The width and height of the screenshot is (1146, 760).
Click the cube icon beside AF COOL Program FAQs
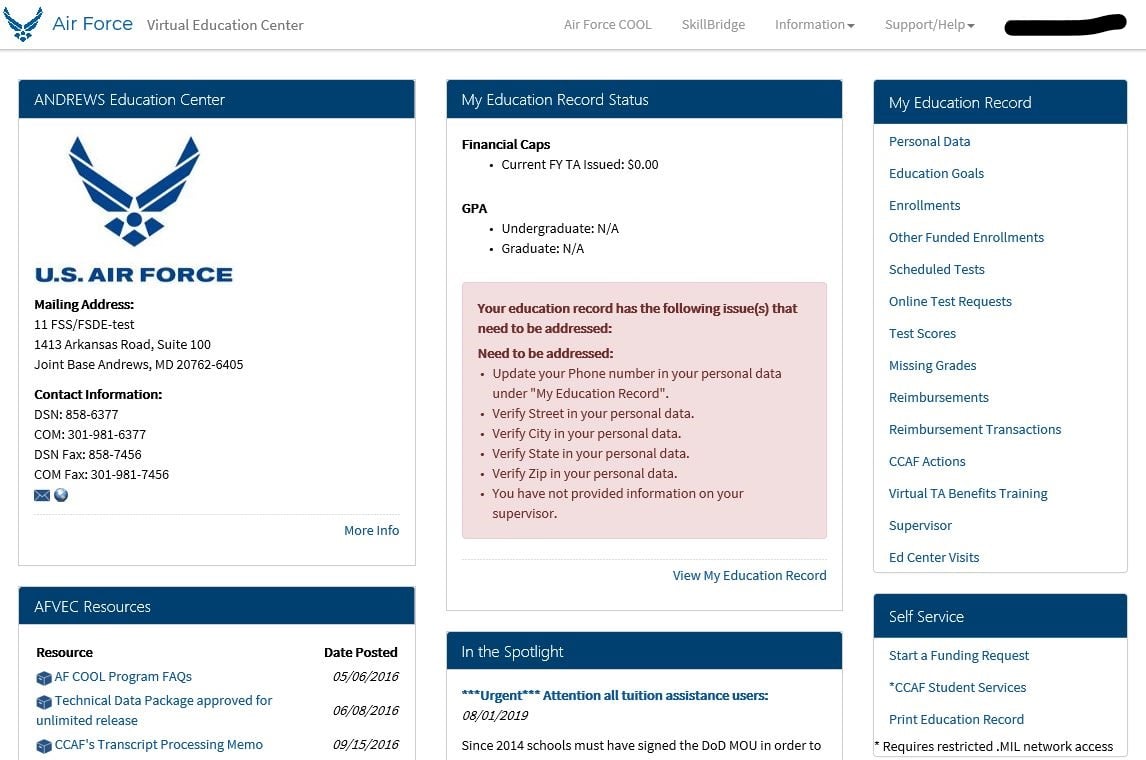pyautogui.click(x=44, y=678)
